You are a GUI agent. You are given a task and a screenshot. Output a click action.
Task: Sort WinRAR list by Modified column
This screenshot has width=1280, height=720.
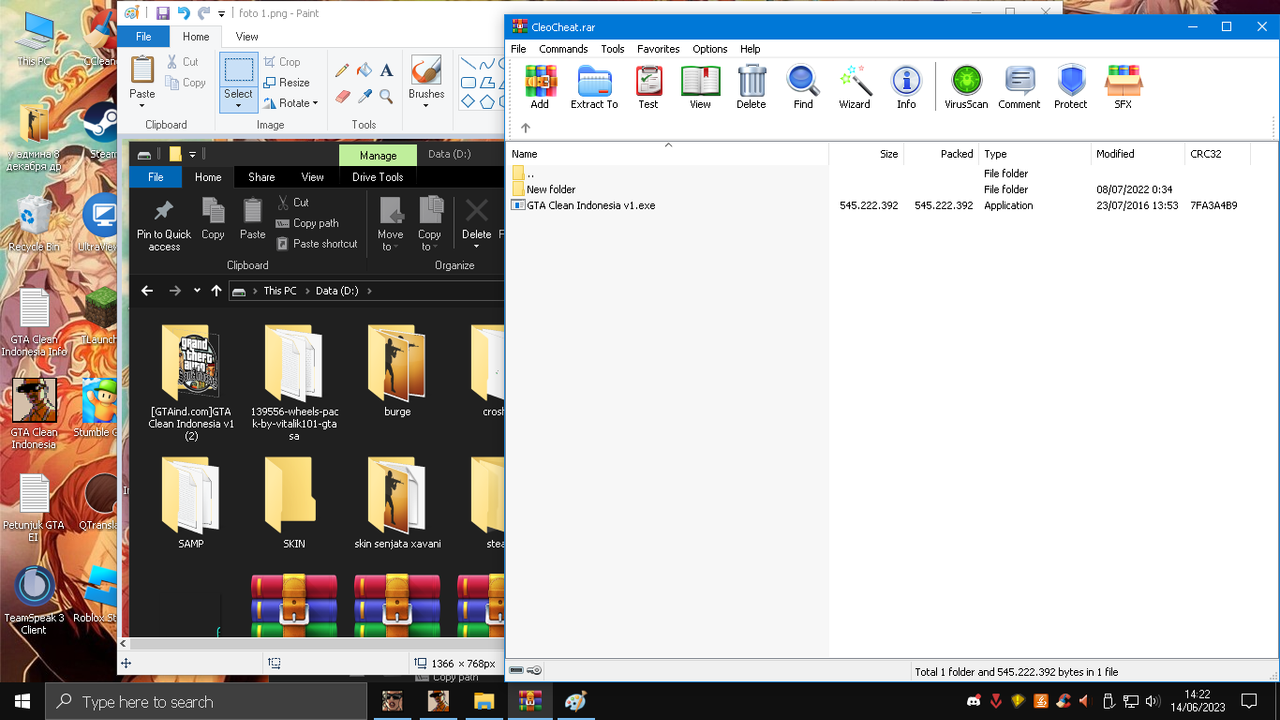pos(1138,154)
